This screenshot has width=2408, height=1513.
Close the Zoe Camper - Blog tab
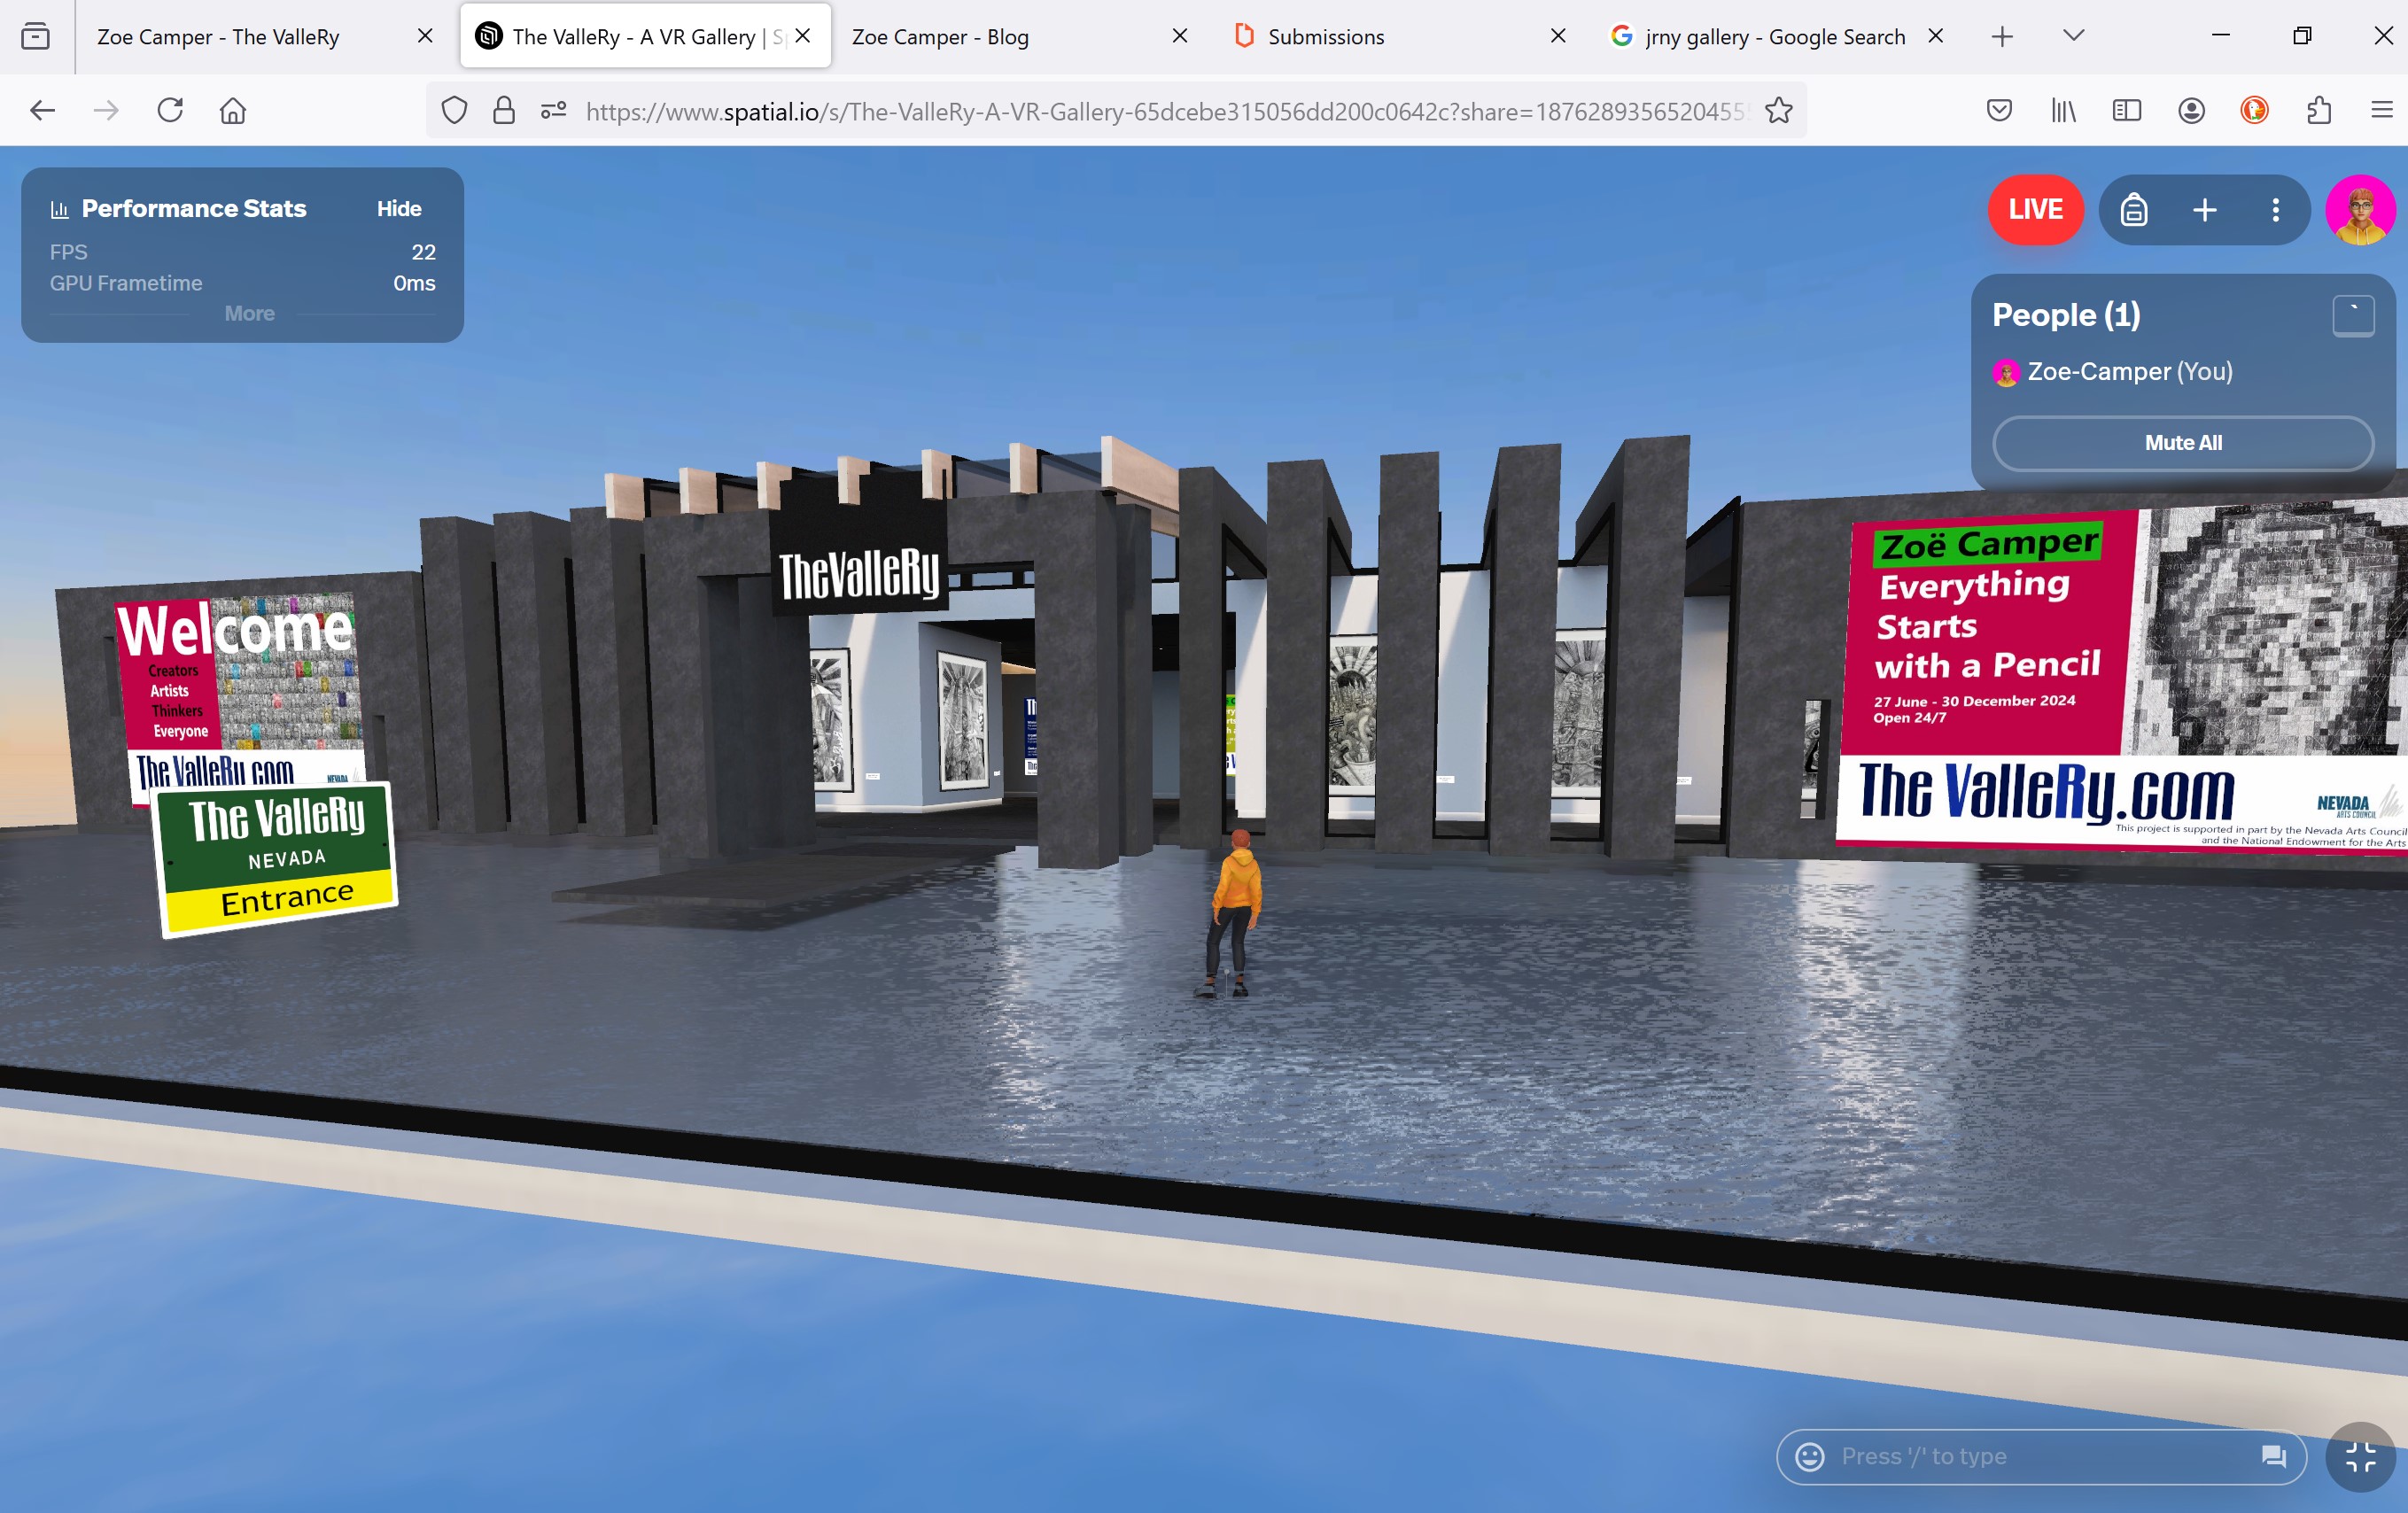tap(1180, 37)
